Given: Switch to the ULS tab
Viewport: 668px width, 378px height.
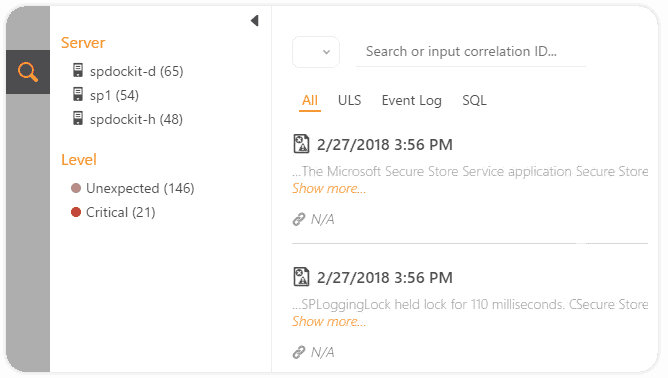Looking at the screenshot, I should [x=349, y=101].
